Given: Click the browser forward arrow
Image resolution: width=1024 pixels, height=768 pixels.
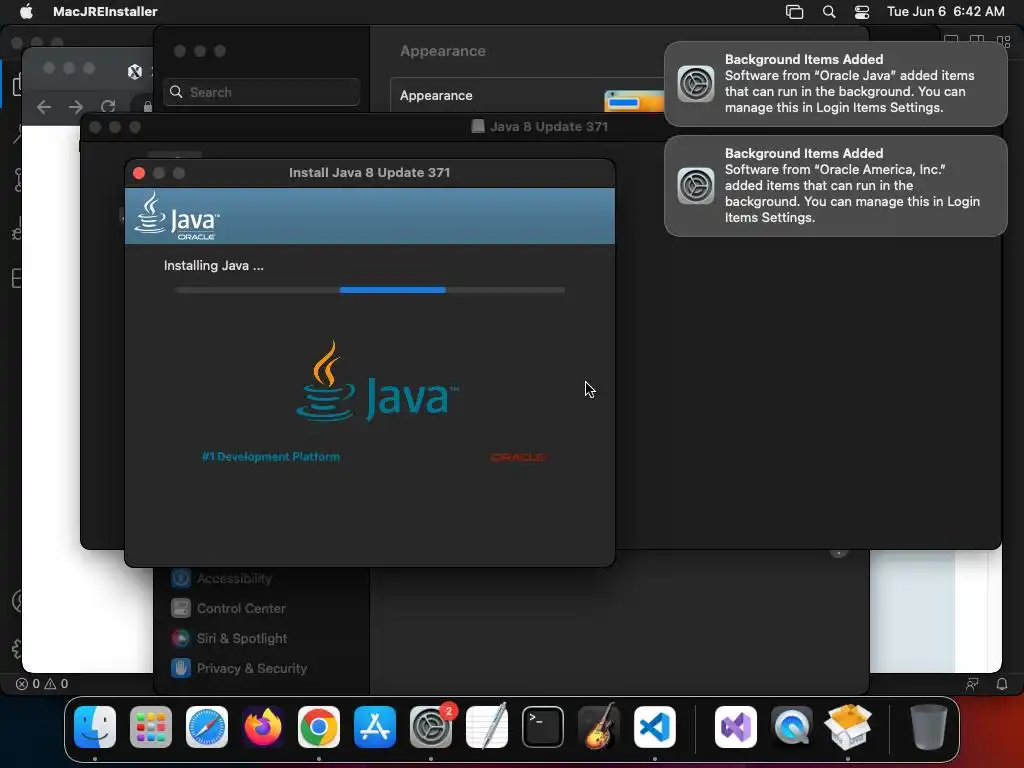Looking at the screenshot, I should point(76,106).
